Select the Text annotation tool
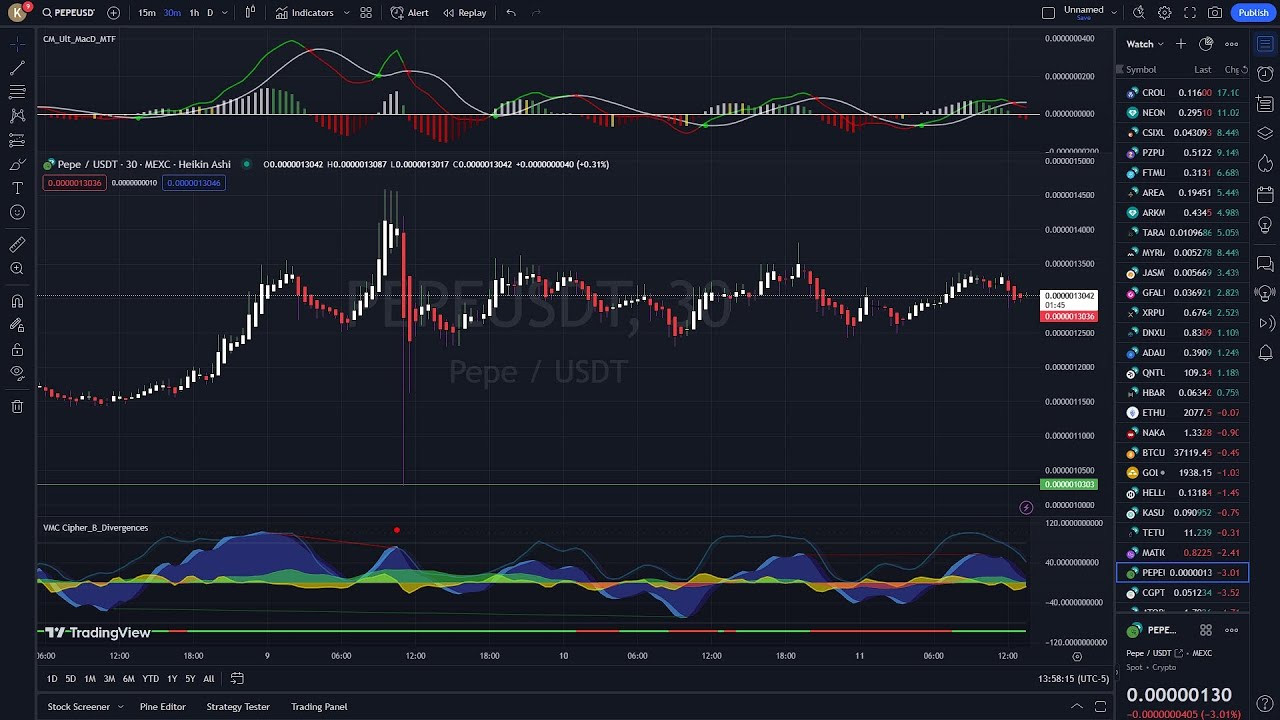This screenshot has height=720, width=1280. [17, 188]
